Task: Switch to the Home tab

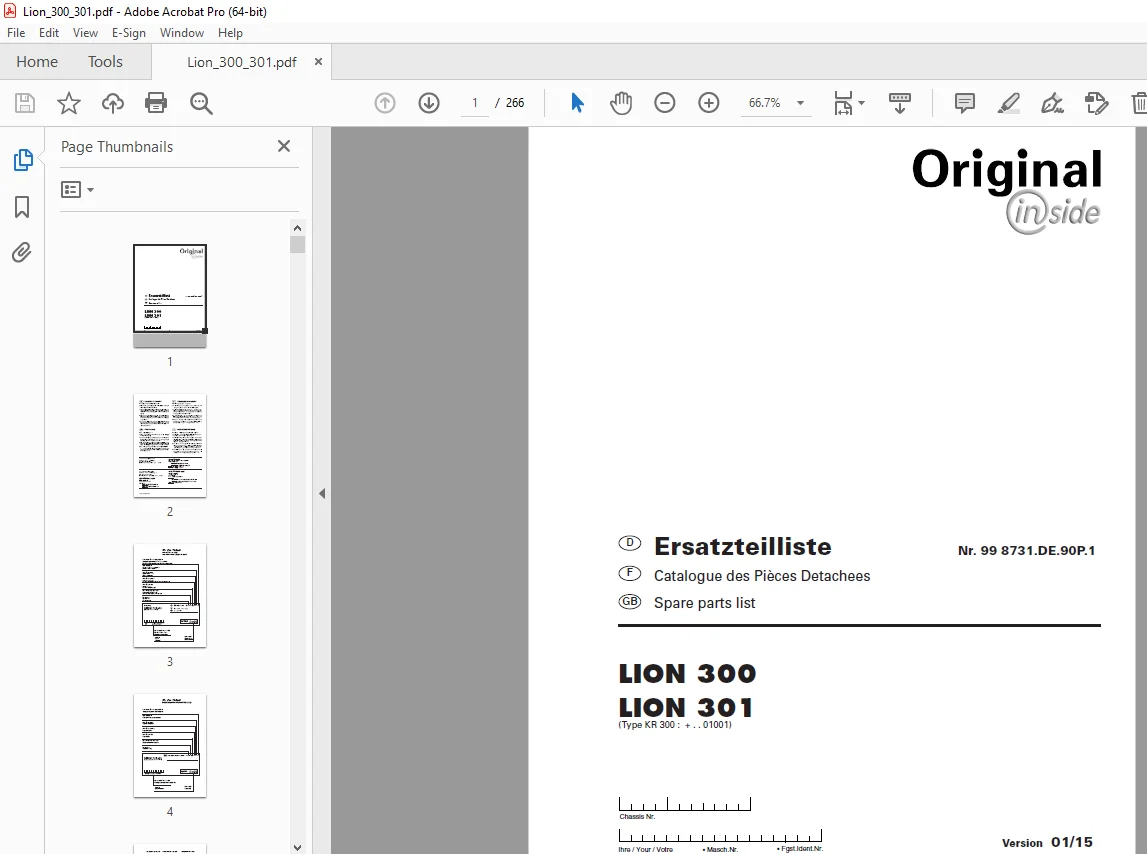Action: 37,61
